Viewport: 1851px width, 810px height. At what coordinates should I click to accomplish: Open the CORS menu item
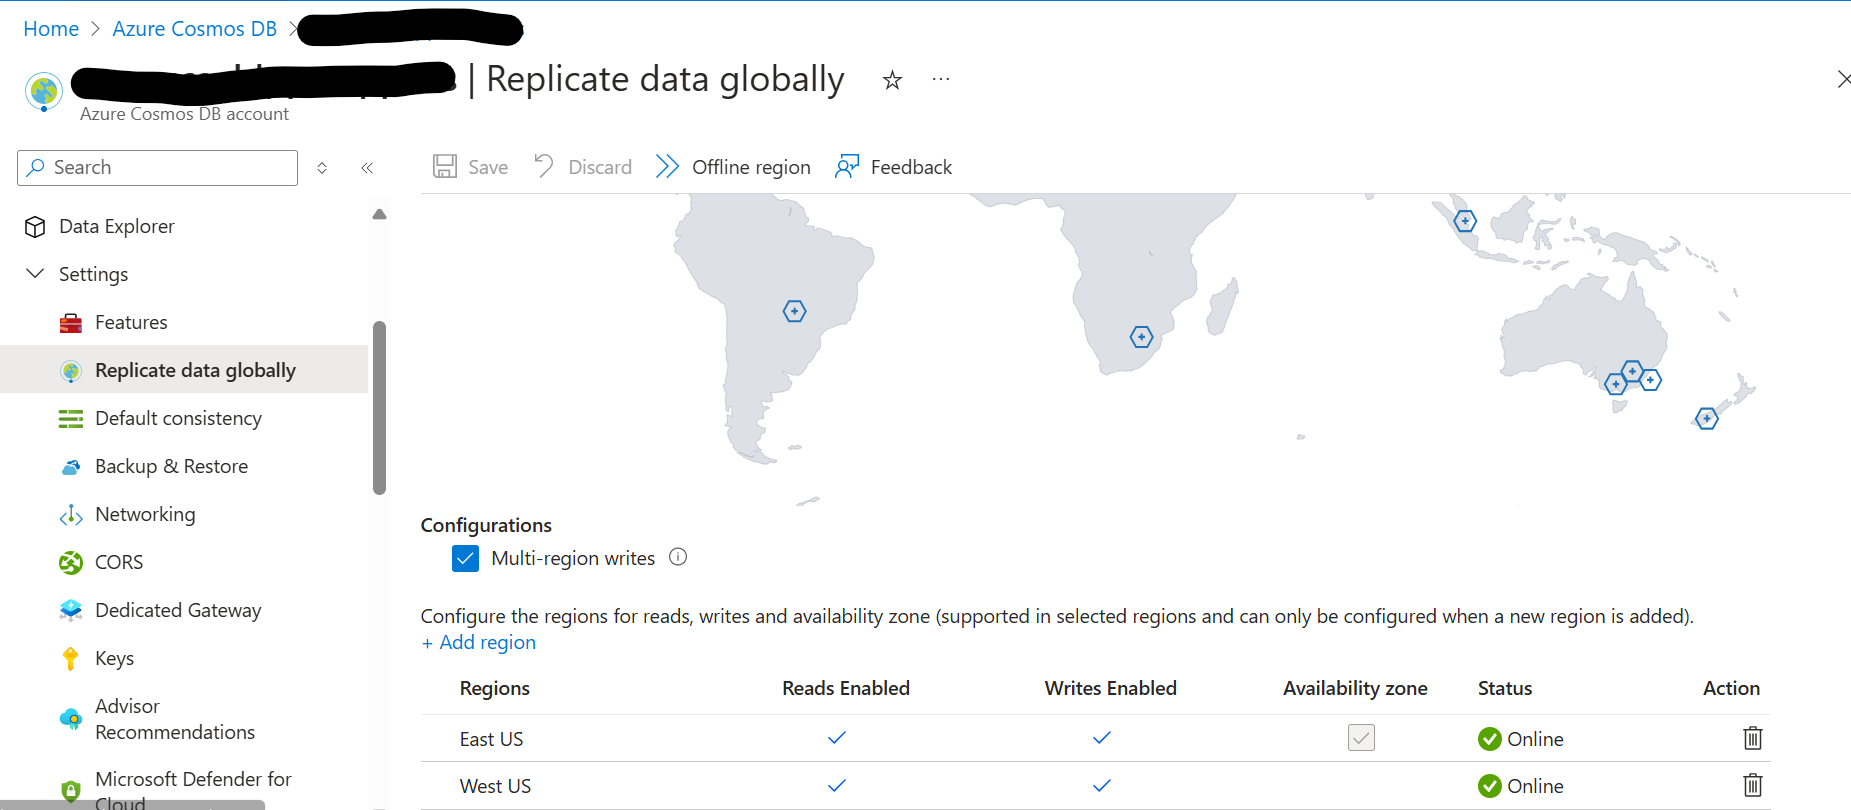click(118, 562)
